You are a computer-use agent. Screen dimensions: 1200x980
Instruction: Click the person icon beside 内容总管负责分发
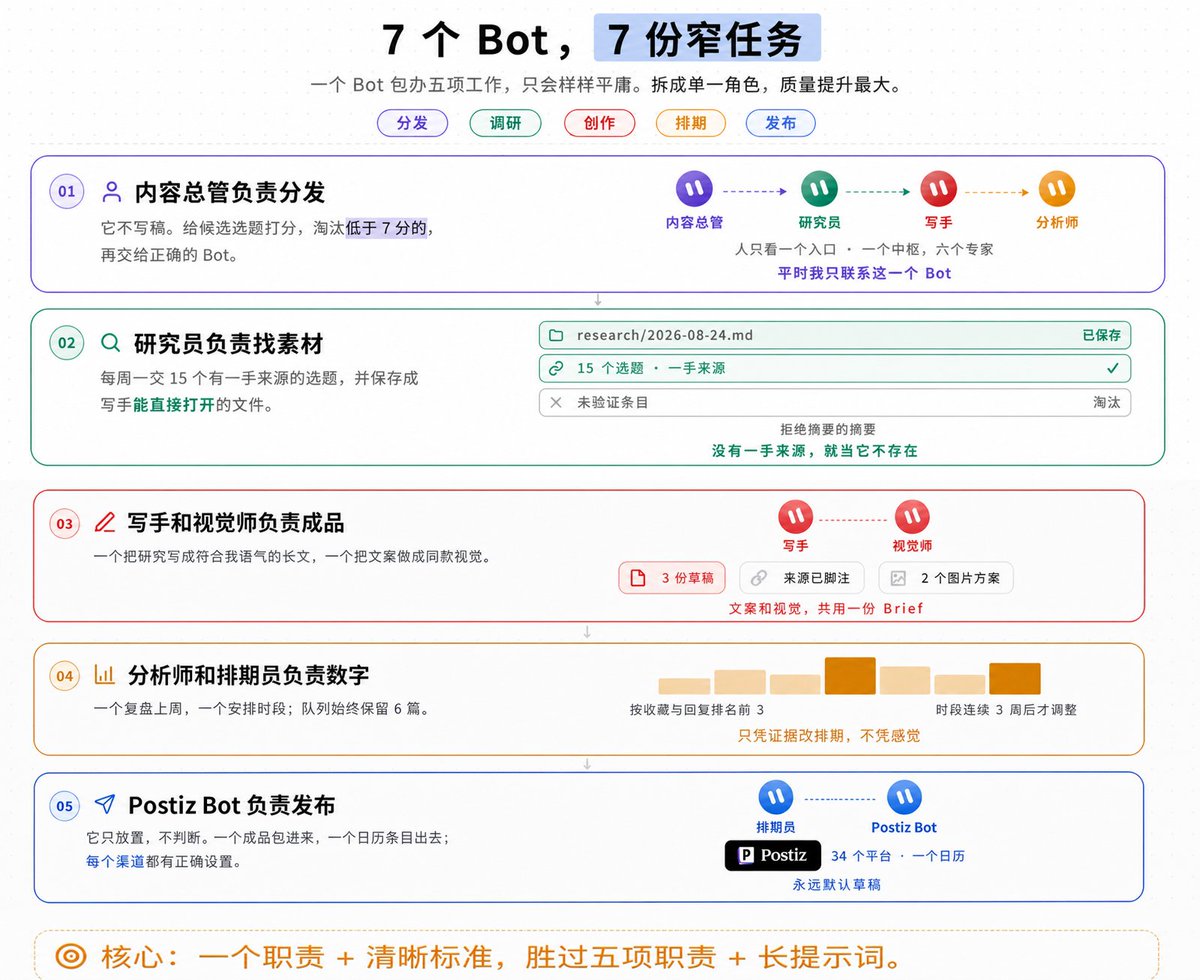(x=112, y=191)
